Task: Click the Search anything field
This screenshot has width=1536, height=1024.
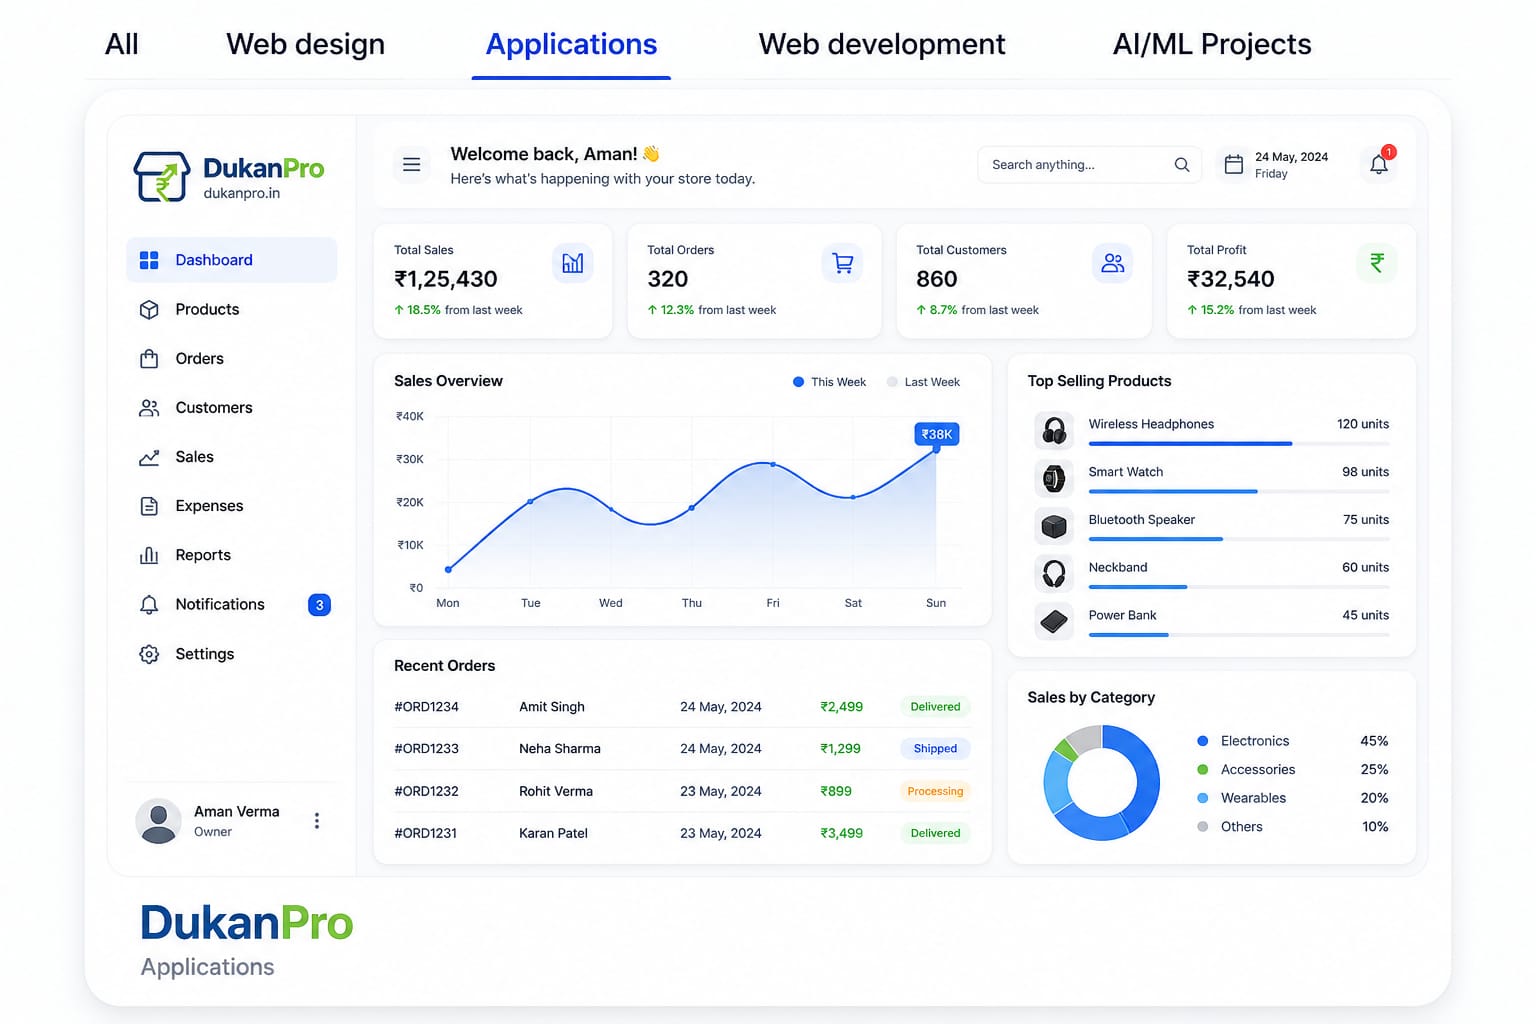Action: 1089,165
